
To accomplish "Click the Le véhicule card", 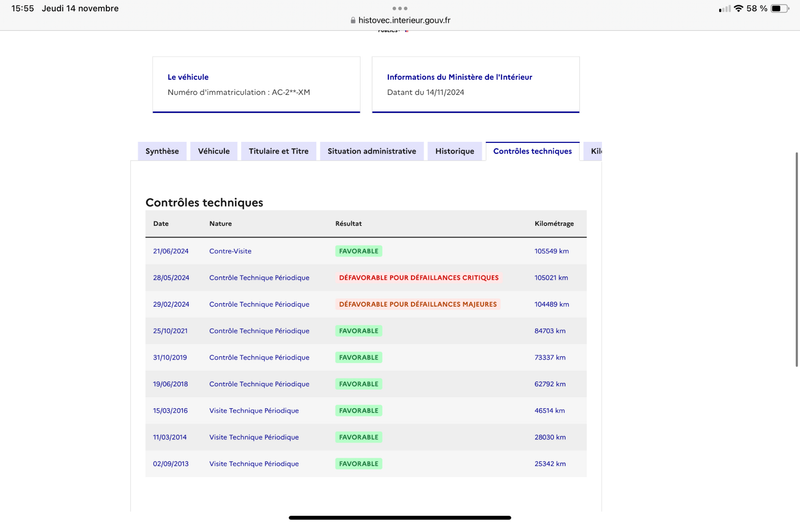I will 256,85.
